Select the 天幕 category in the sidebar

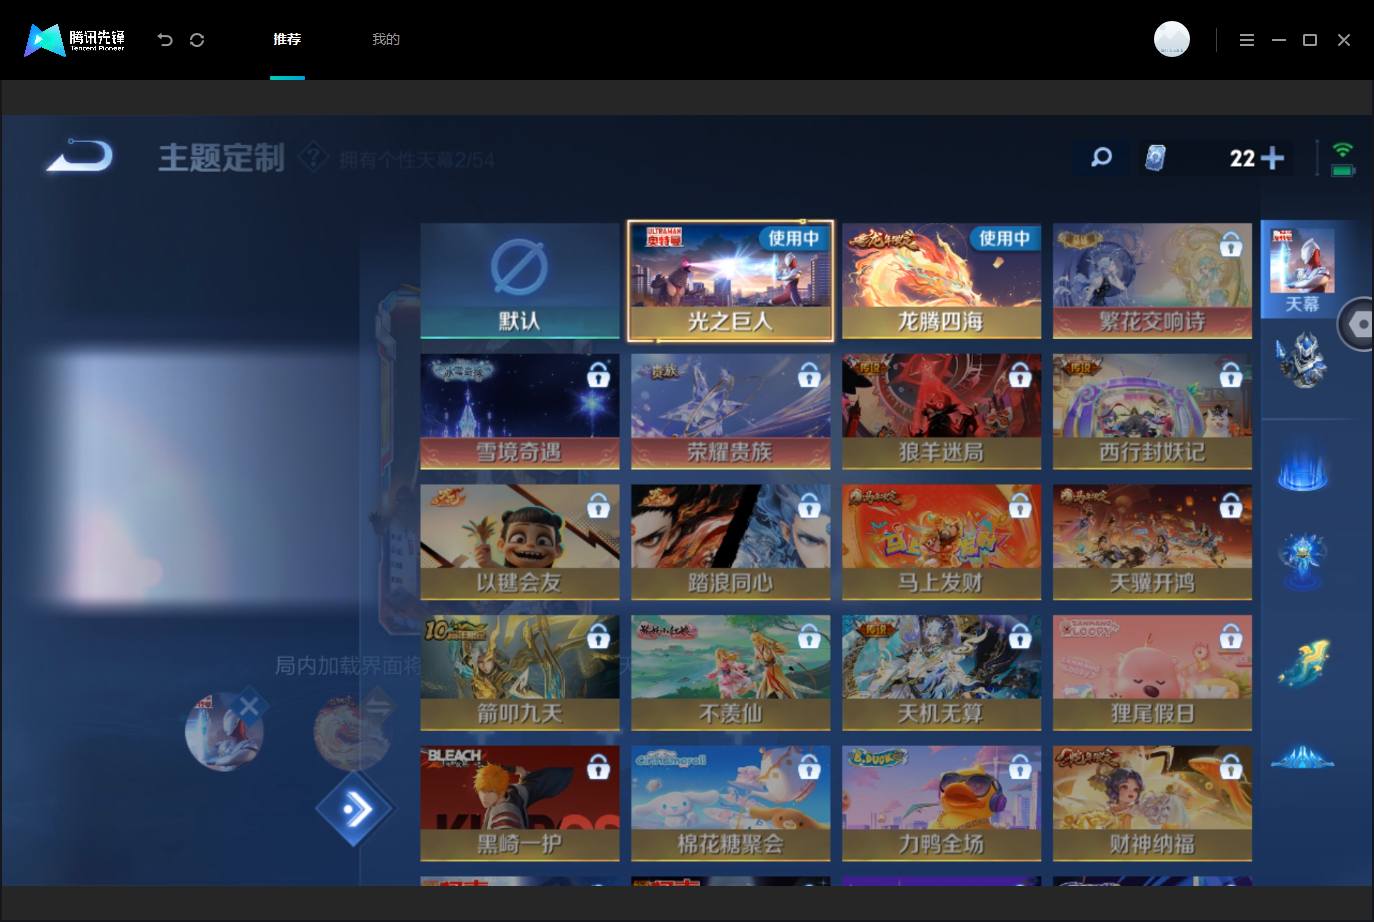click(1301, 270)
